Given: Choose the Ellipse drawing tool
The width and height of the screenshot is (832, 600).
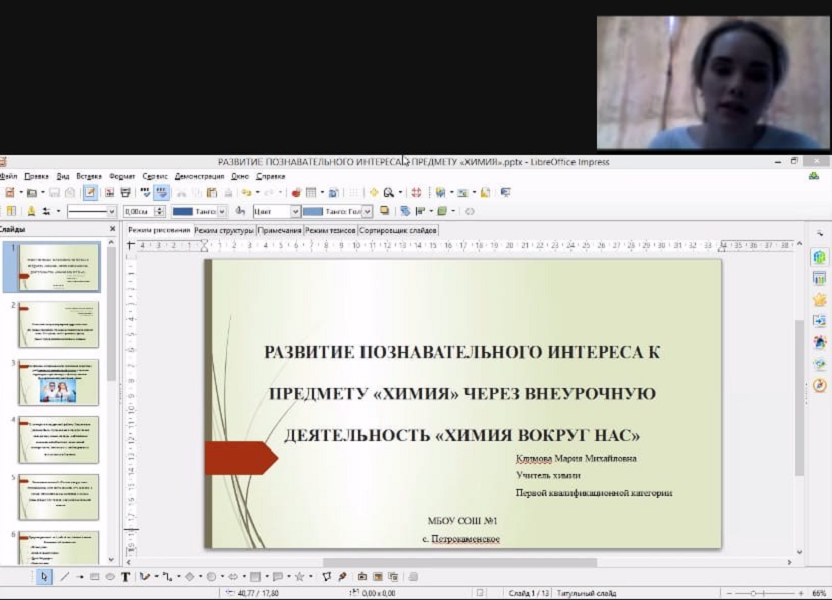Looking at the screenshot, I should [x=109, y=577].
